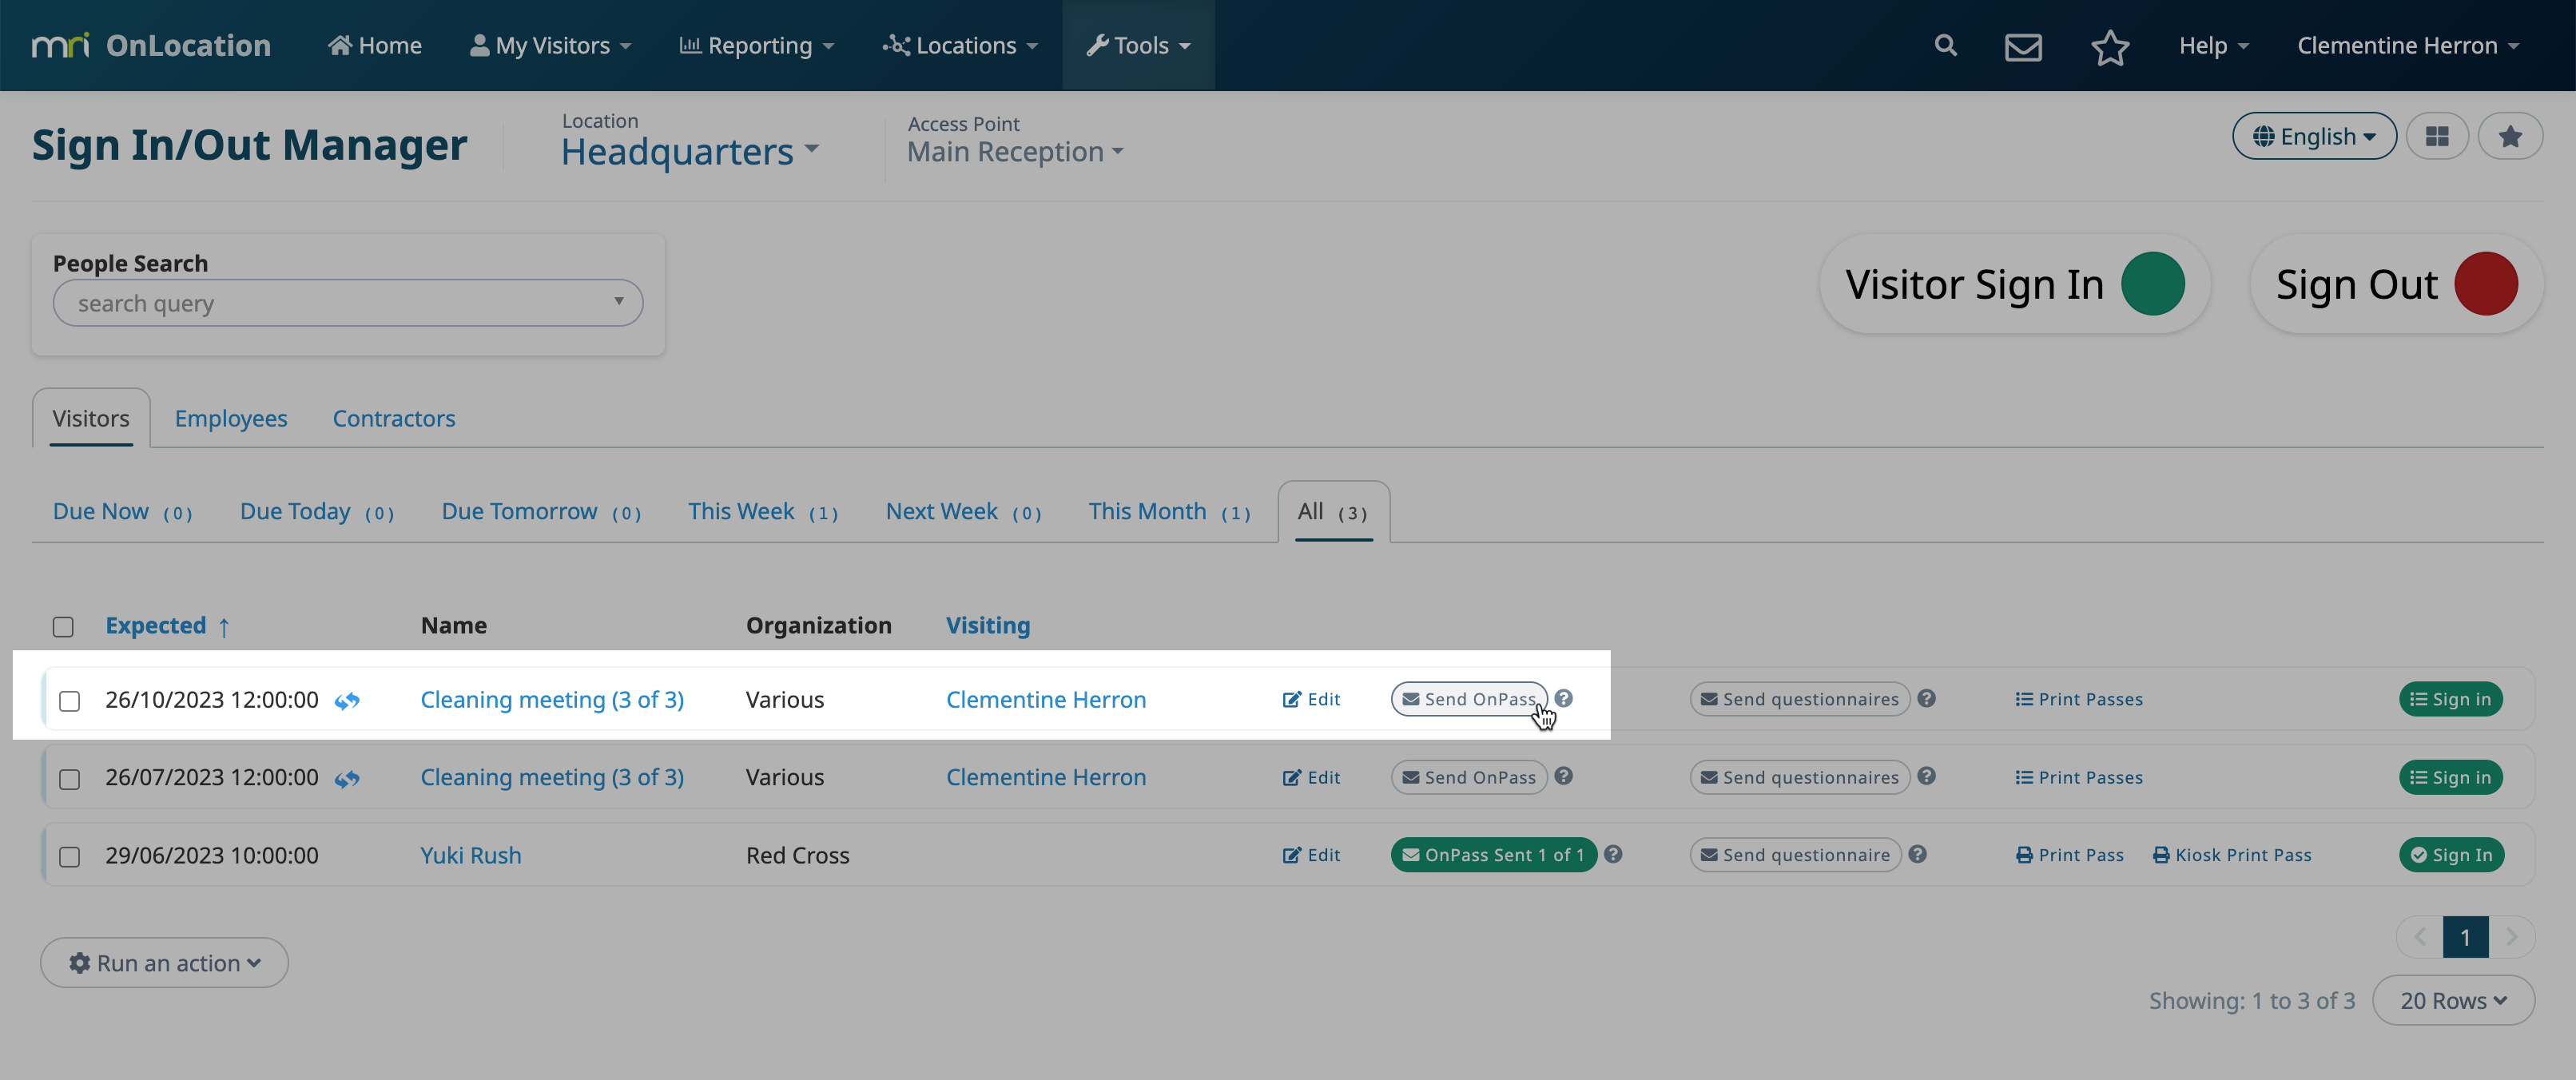Click page number 1 in pagination

point(2465,937)
